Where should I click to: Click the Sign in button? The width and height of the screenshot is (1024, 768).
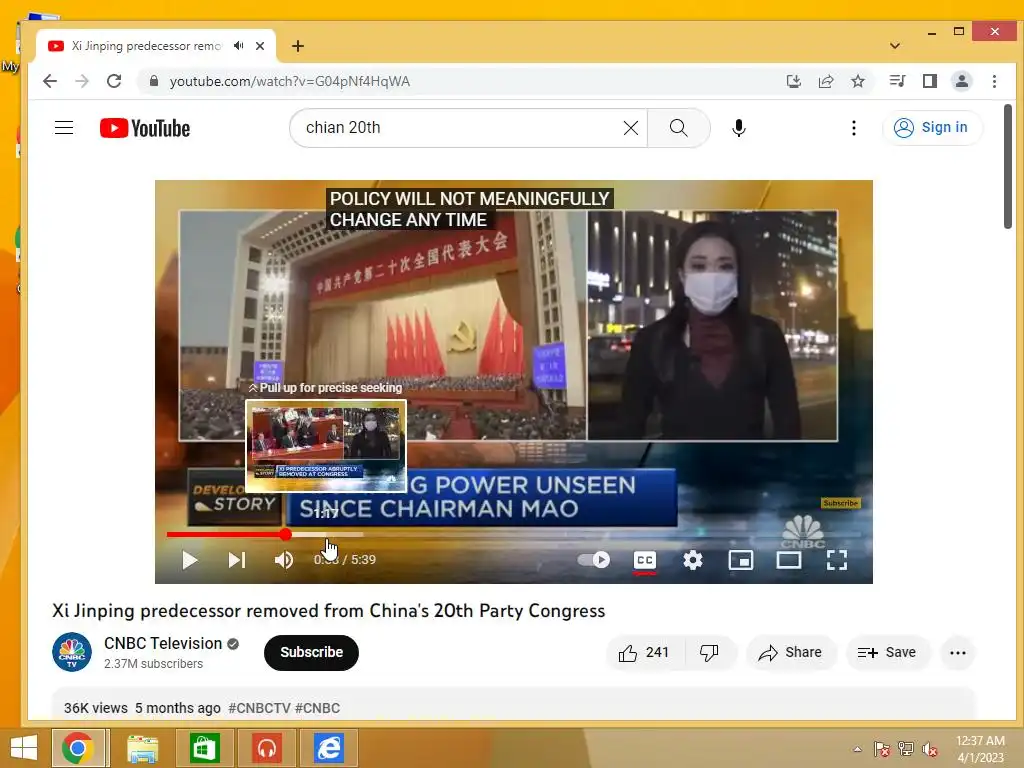932,127
